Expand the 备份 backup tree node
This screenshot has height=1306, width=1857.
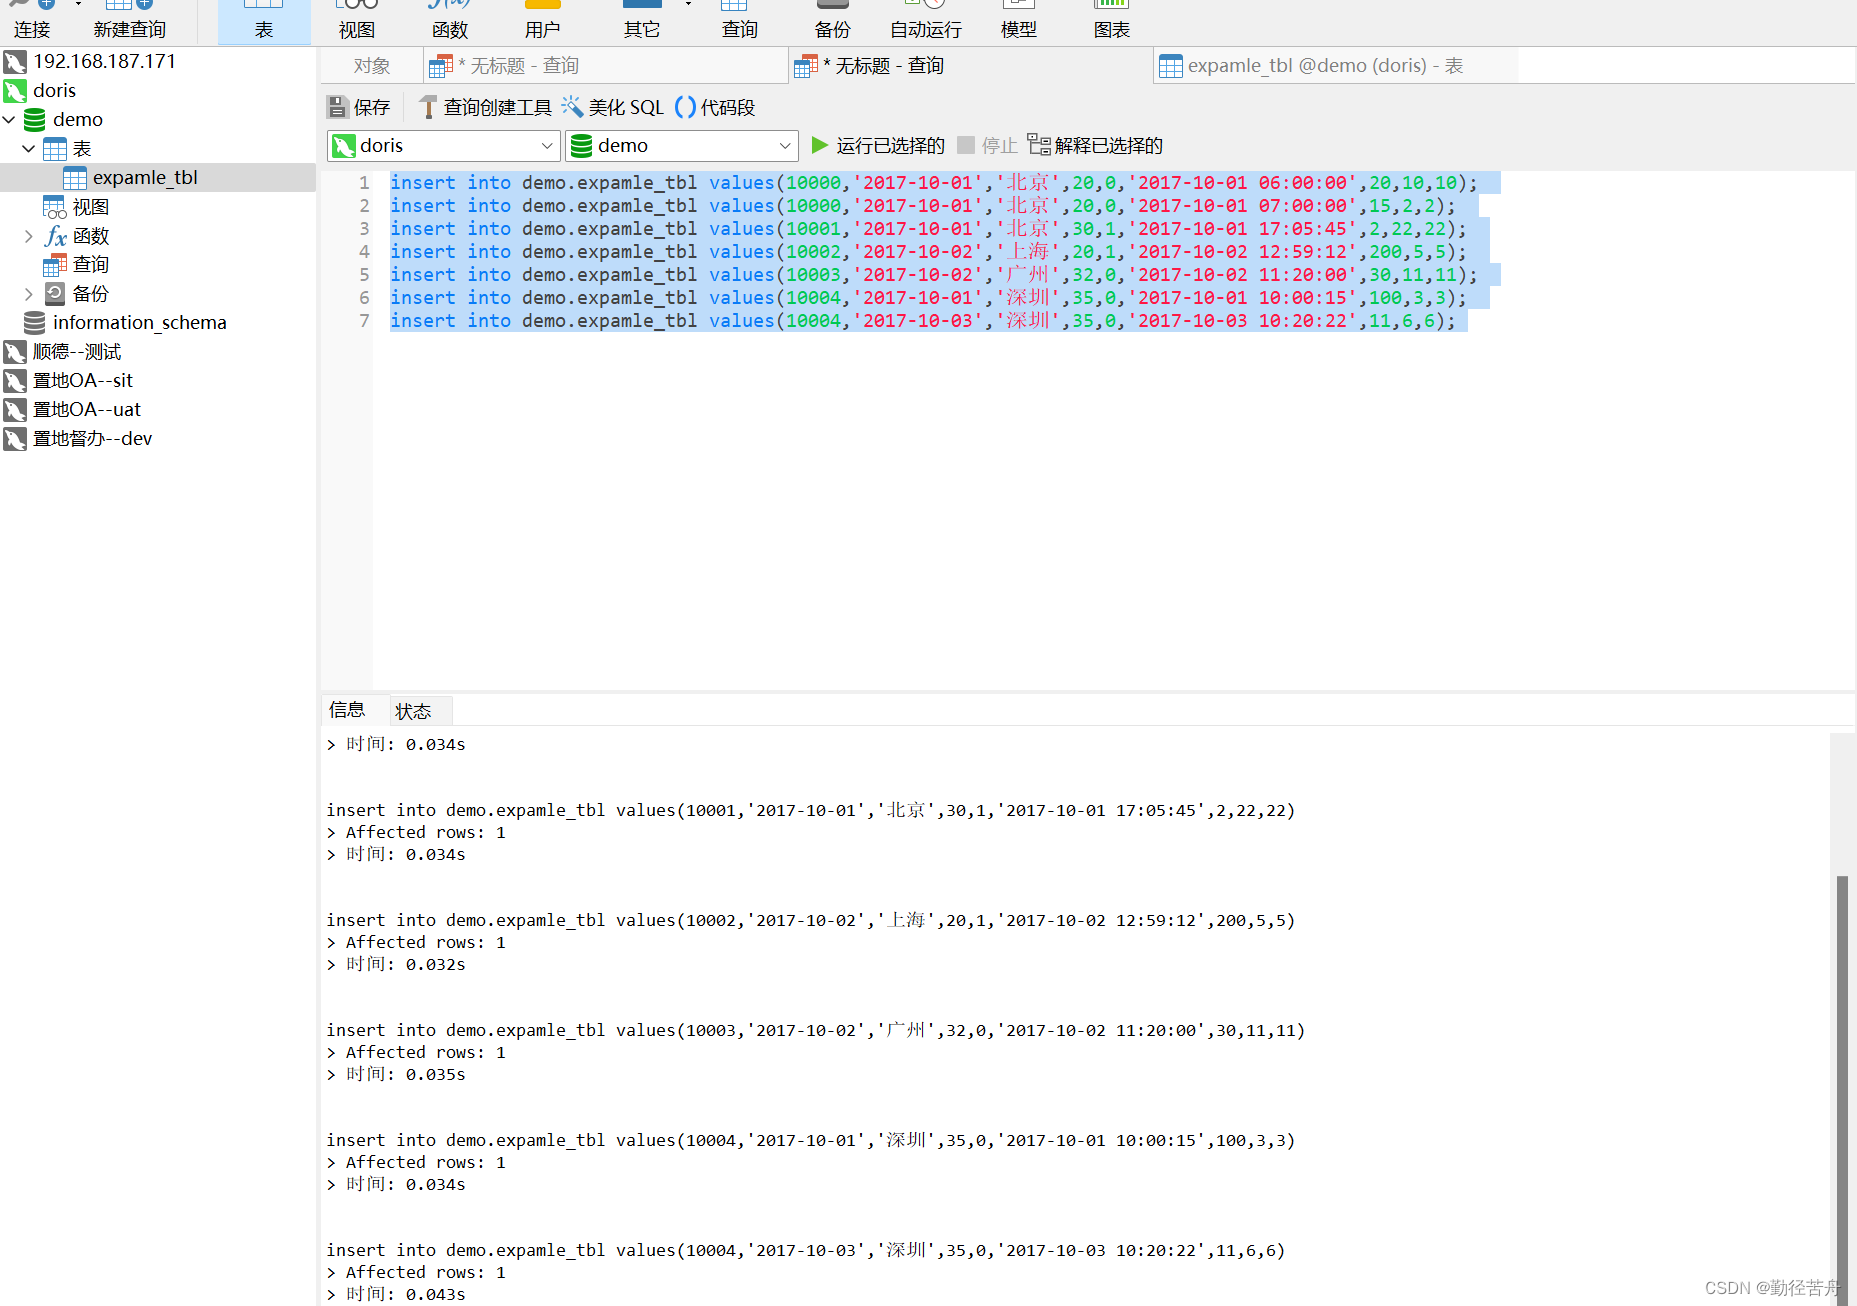tap(29, 294)
